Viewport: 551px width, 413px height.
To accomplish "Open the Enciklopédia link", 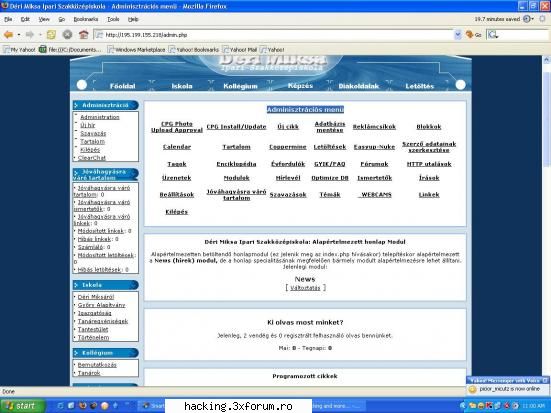I will pyautogui.click(x=236, y=164).
